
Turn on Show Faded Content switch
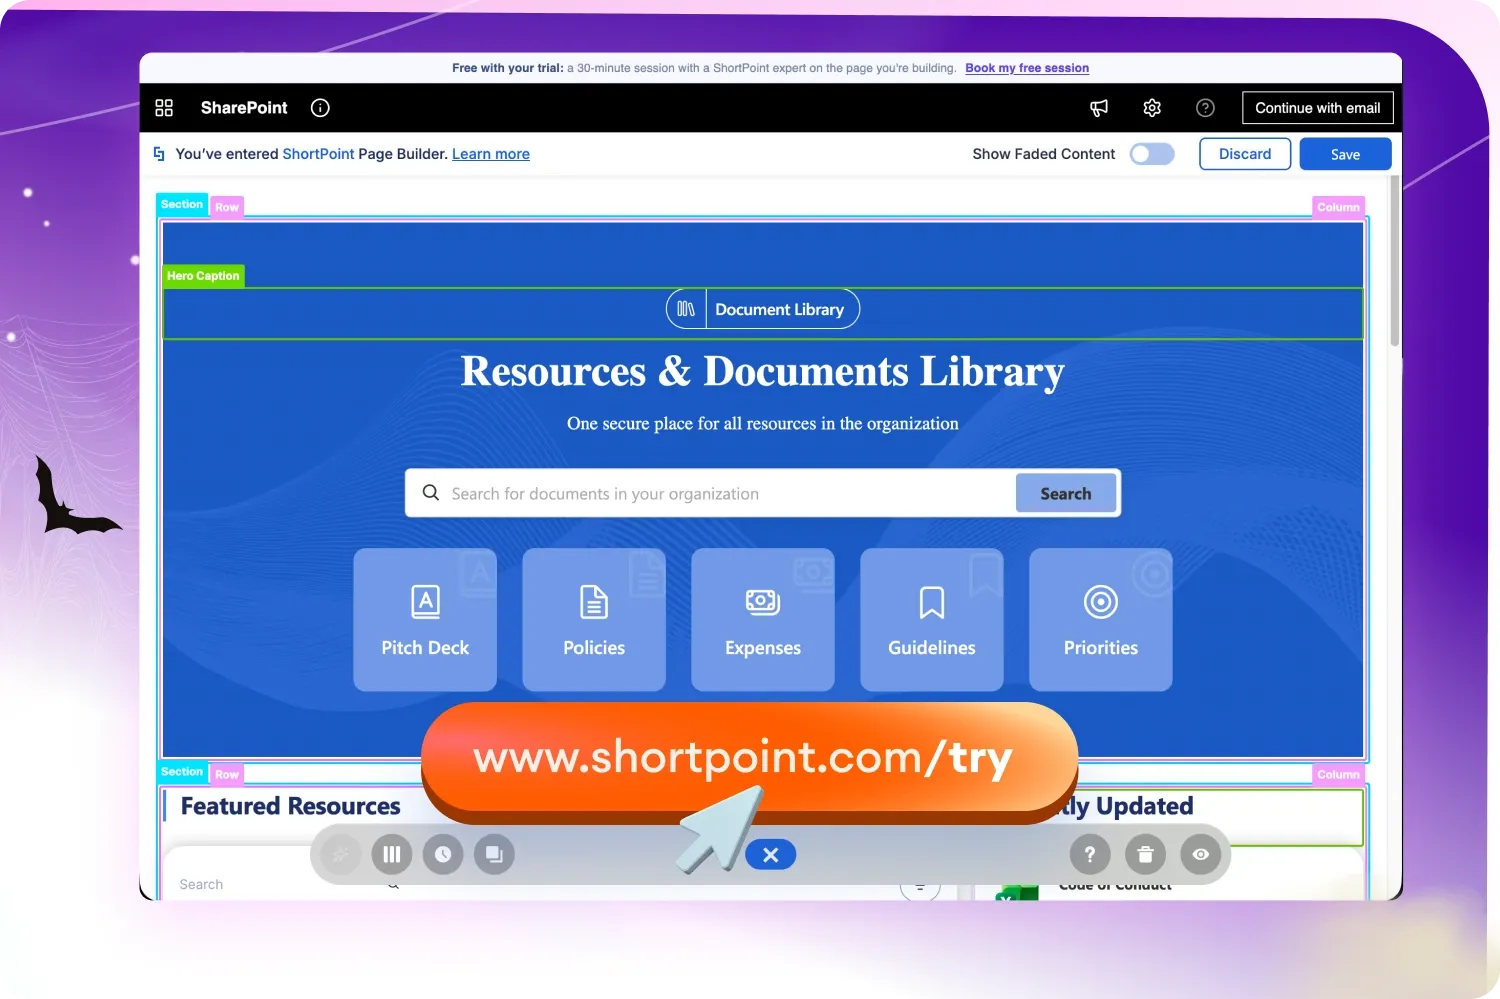[x=1152, y=154]
